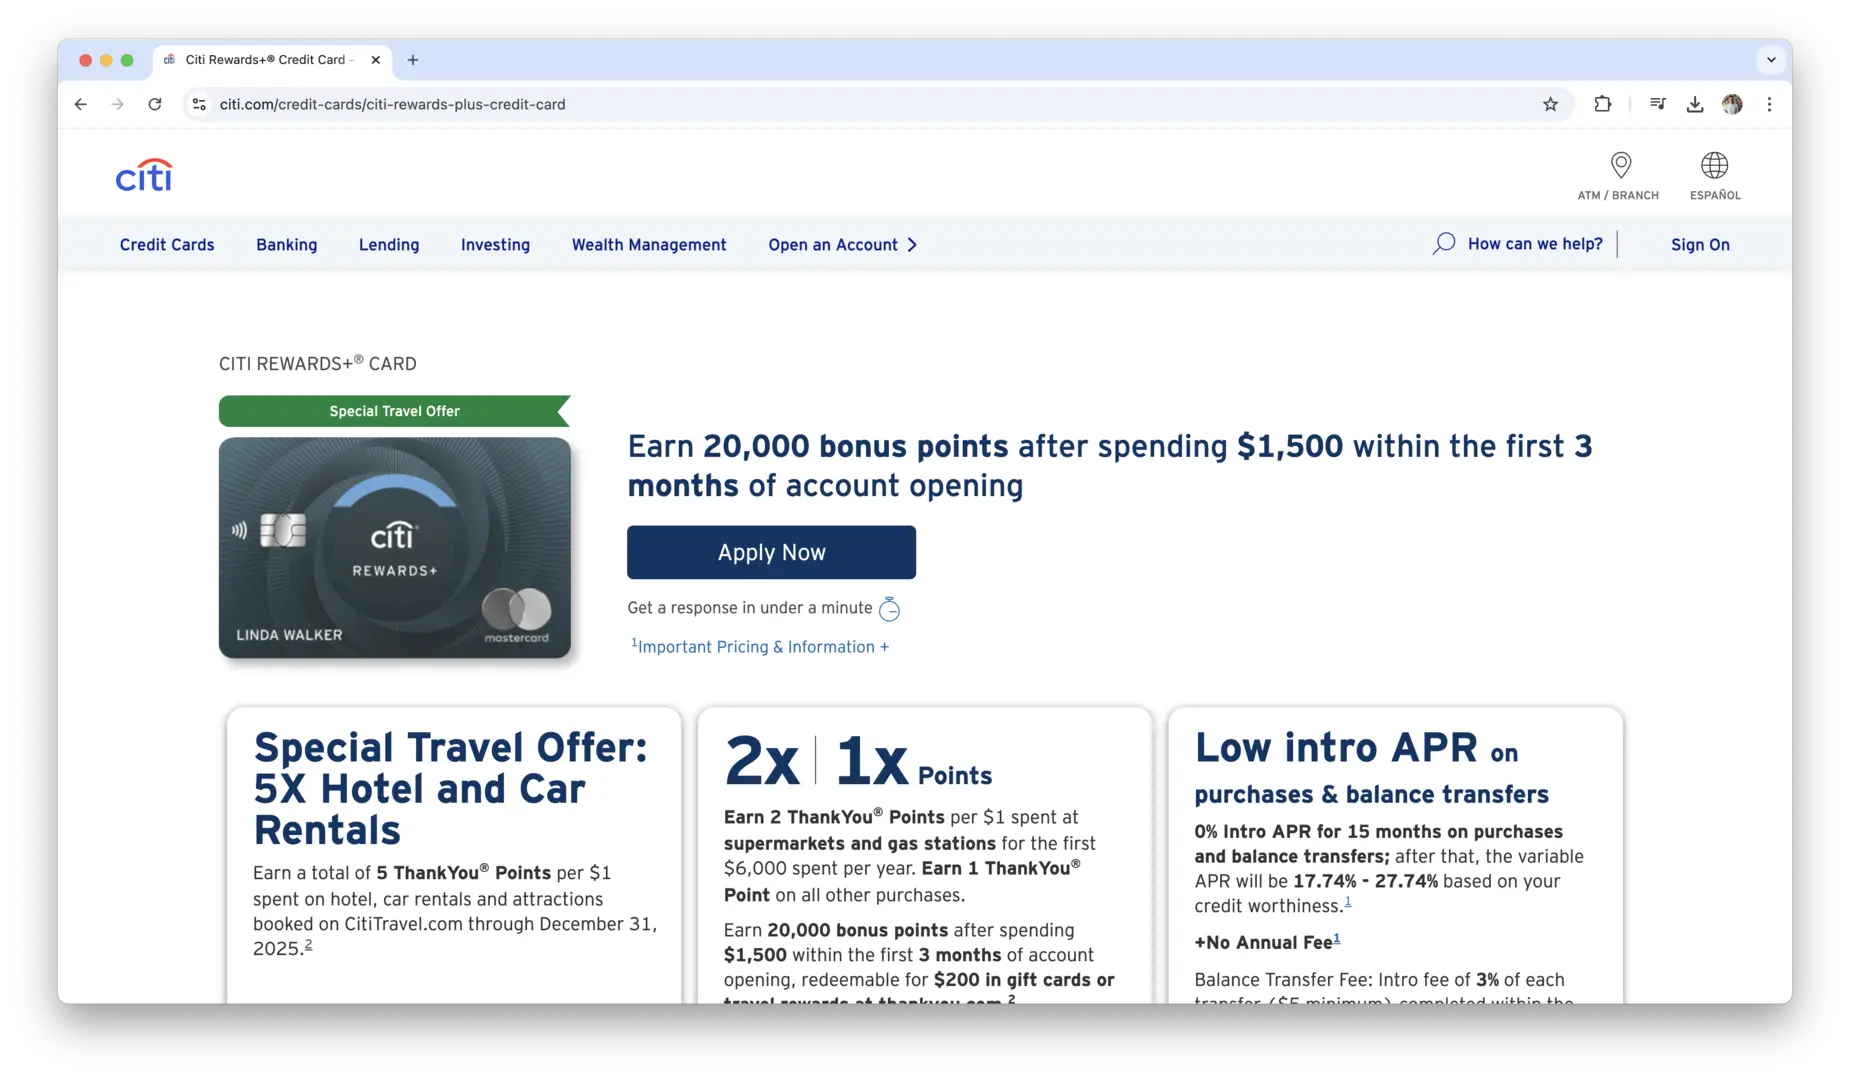Open the ATM / Branch locator icon

[x=1620, y=165]
